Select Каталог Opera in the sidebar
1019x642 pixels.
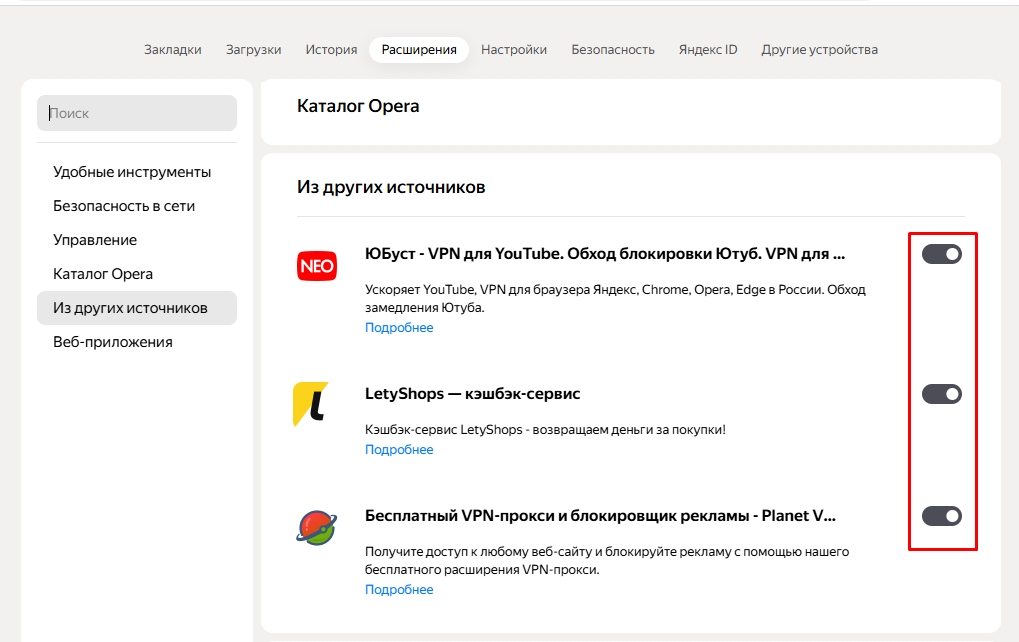[137, 274]
